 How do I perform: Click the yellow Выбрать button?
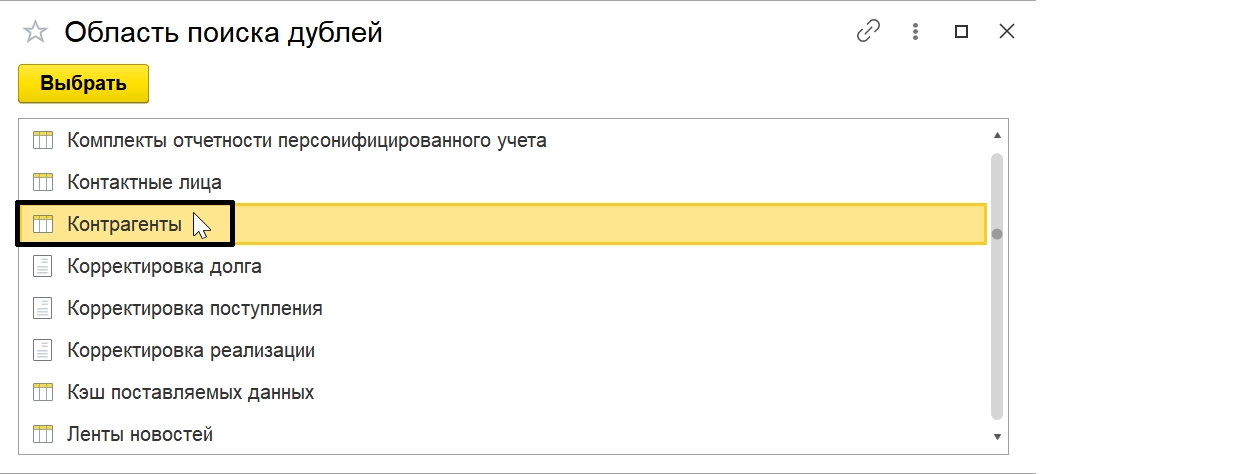83,84
